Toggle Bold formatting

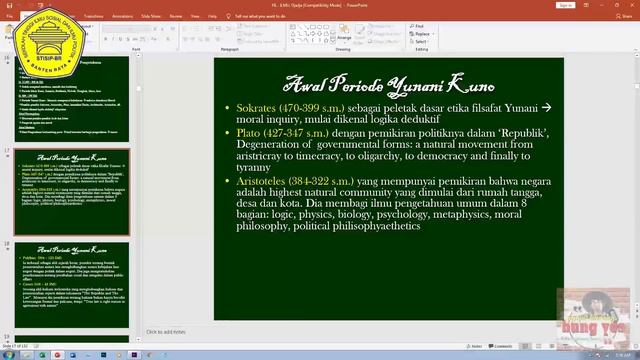[106, 39]
